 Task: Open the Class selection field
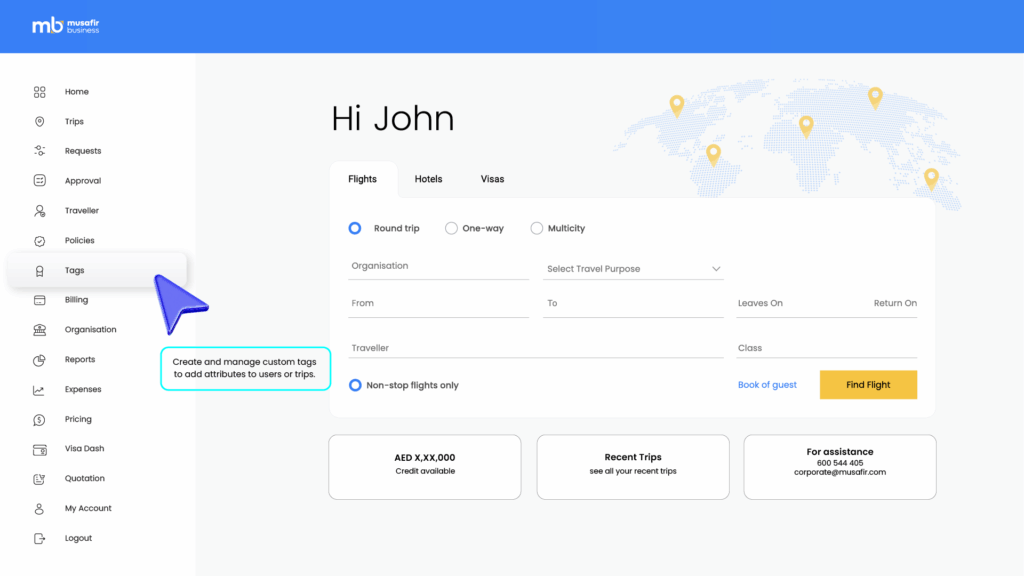pos(826,348)
